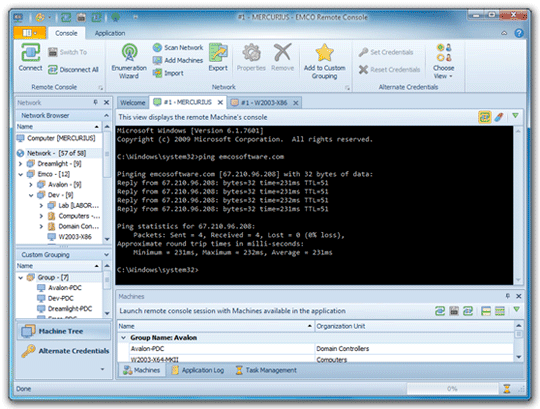Select Dev-PDC in Custom Grouping
This screenshot has width=540, height=409.
(55, 298)
